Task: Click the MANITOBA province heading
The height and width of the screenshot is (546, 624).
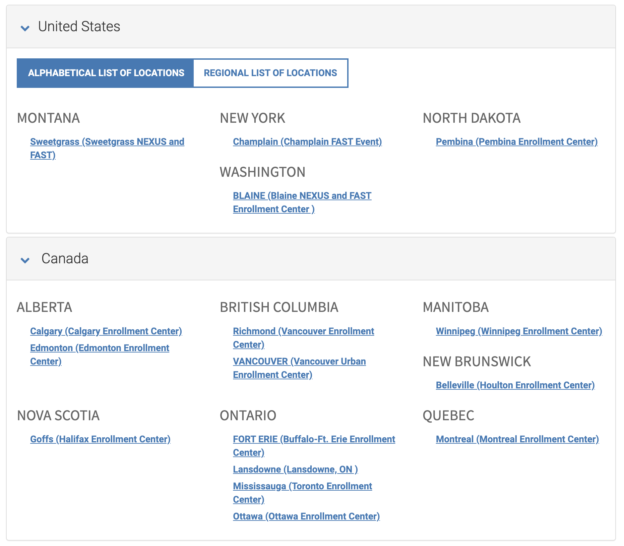Action: (x=456, y=307)
